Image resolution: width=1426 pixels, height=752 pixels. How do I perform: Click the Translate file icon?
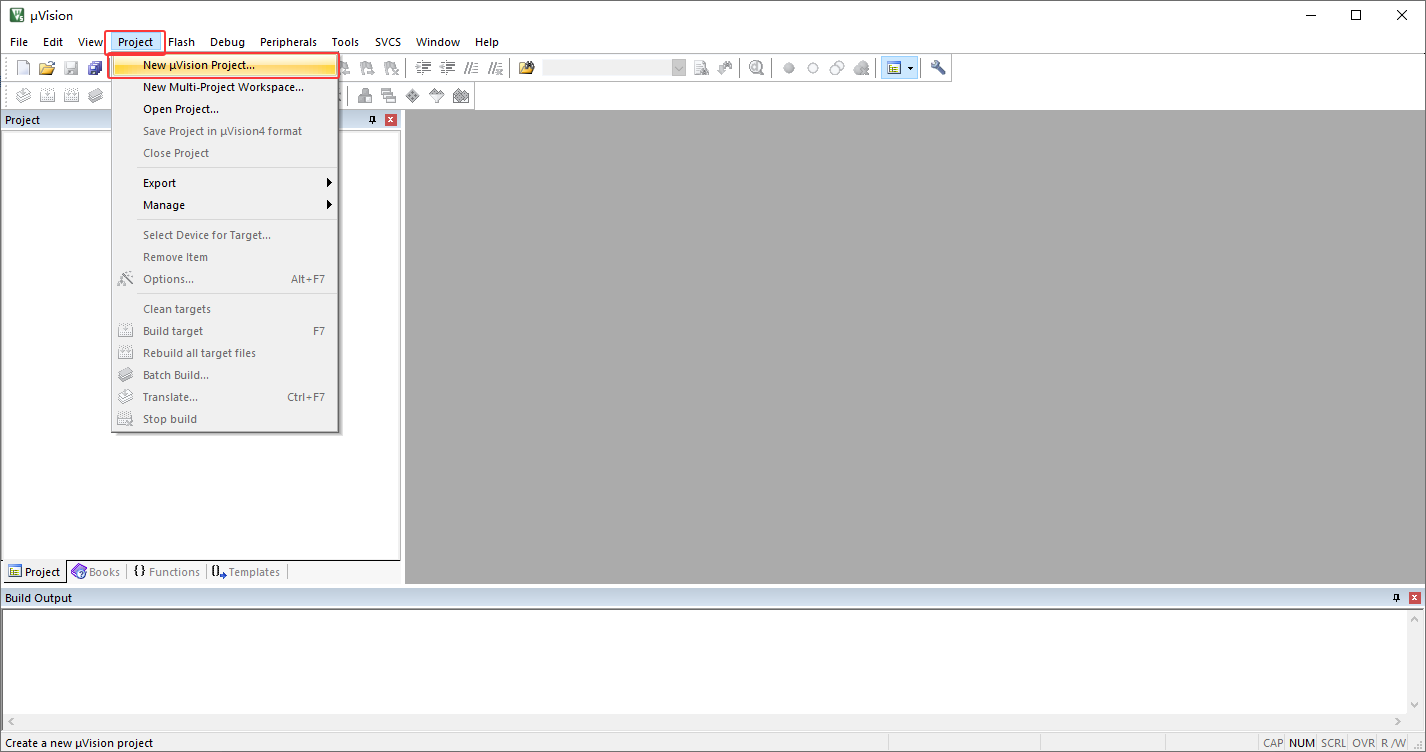(22, 96)
